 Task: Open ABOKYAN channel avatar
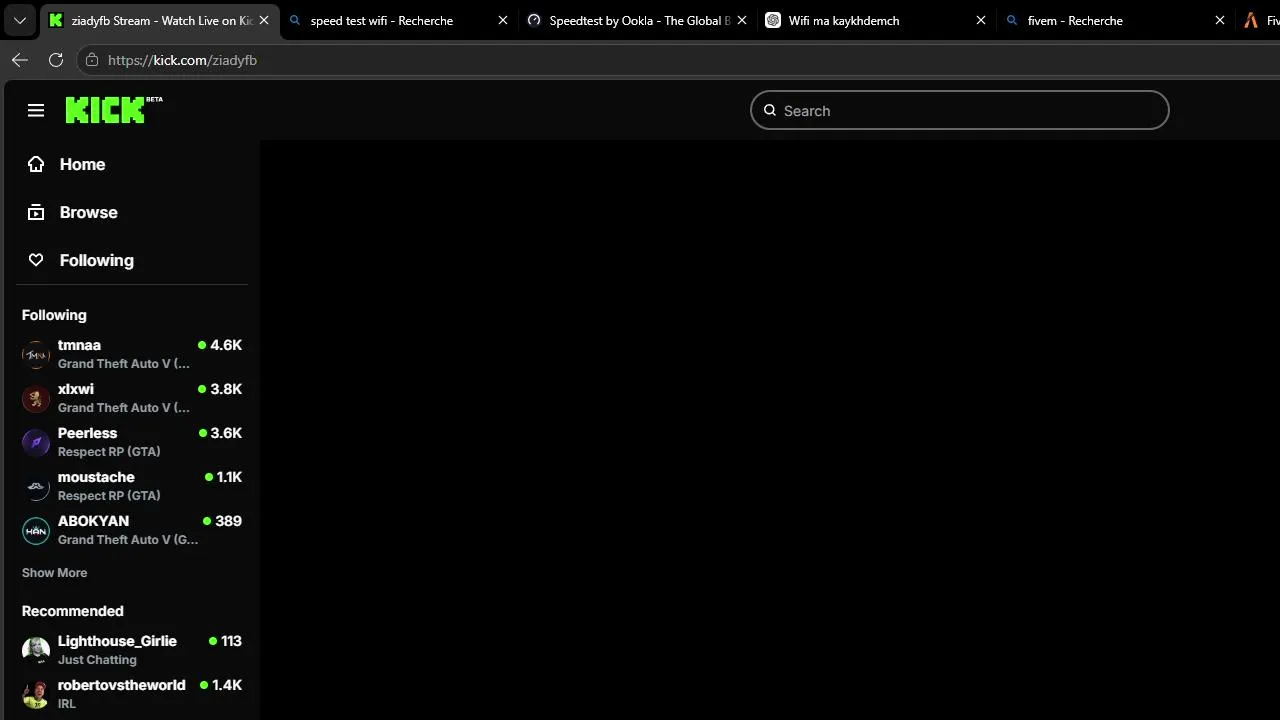tap(36, 530)
